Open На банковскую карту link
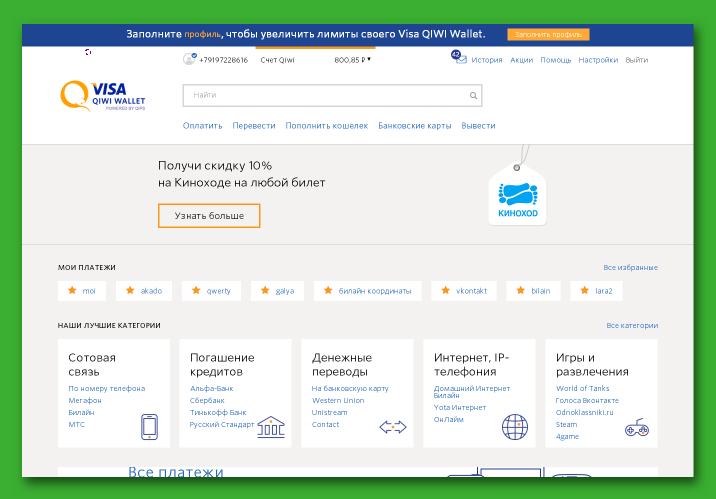This screenshot has height=499, width=716. [x=350, y=389]
